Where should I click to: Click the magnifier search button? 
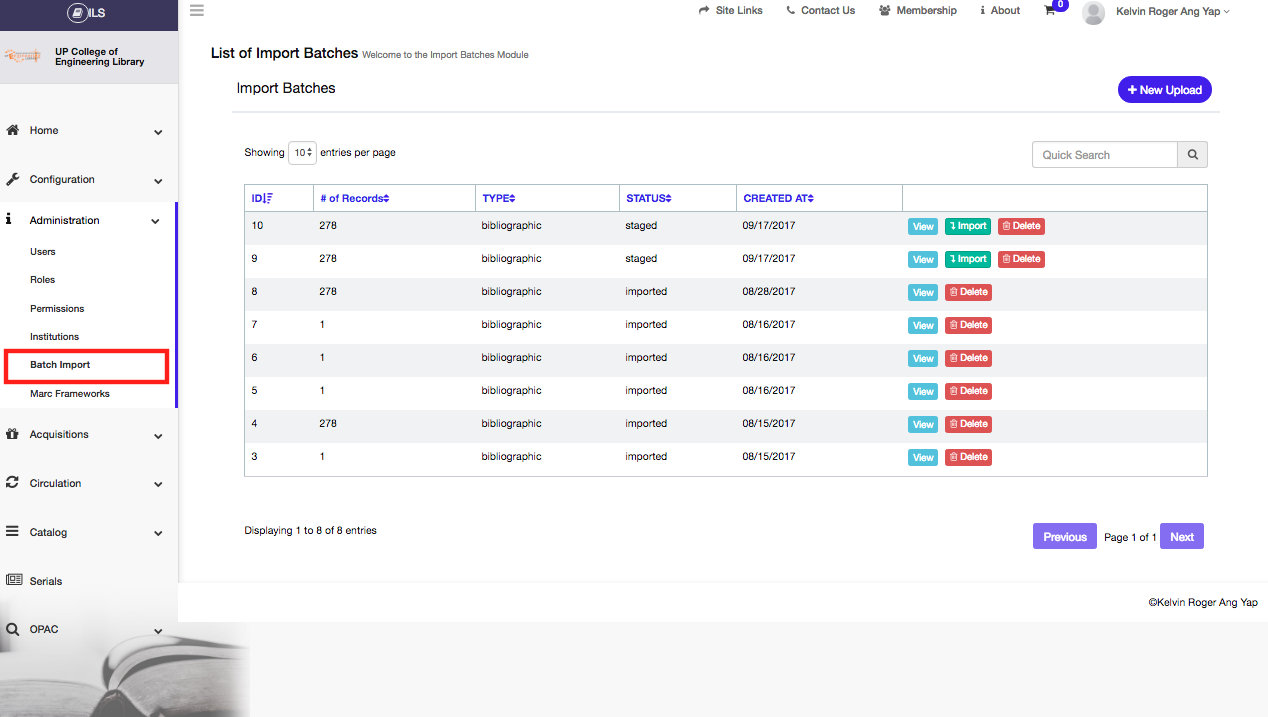point(1192,155)
